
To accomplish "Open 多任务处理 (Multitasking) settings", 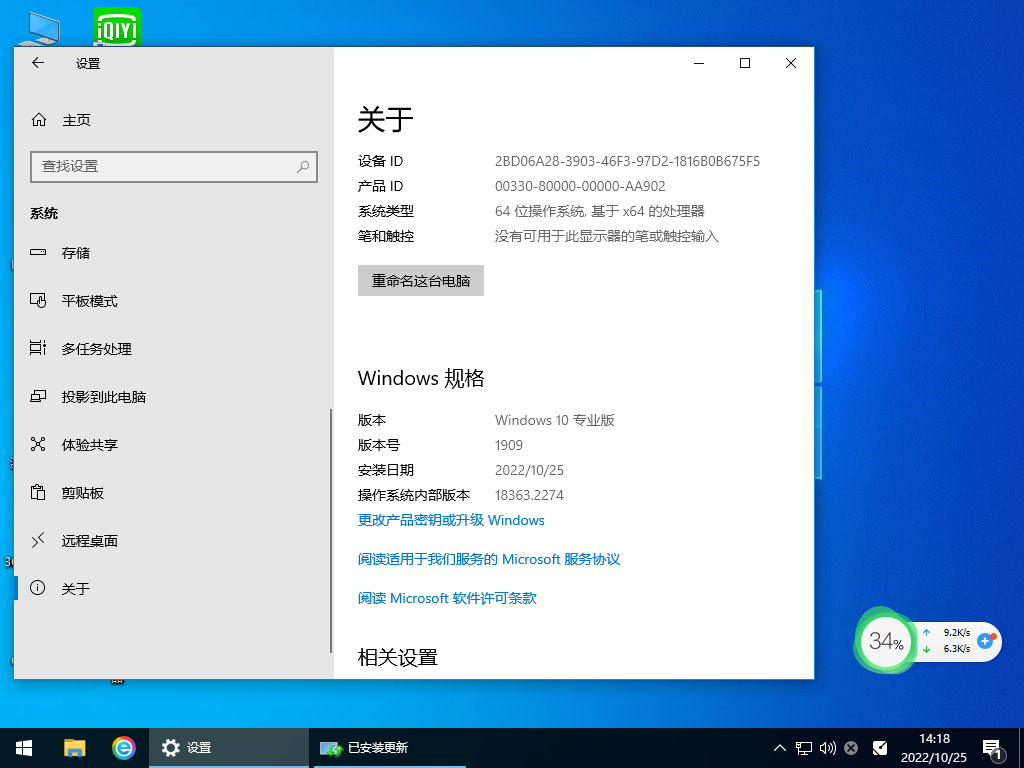I will [94, 348].
